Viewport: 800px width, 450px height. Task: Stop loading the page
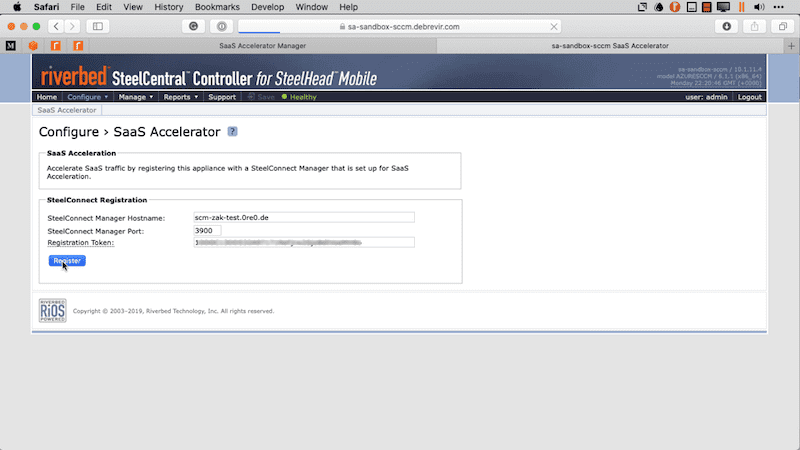click(x=554, y=27)
